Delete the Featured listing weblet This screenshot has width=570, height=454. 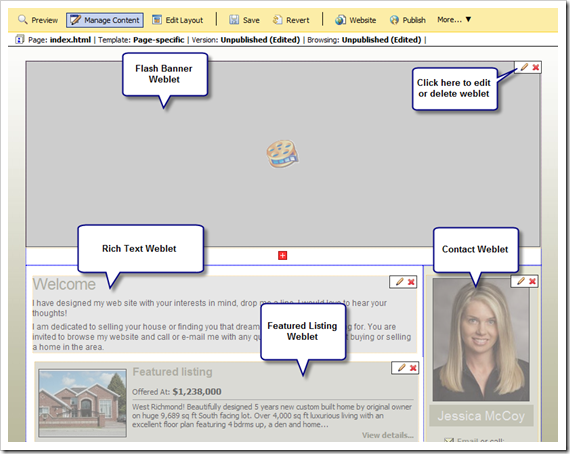[x=413, y=368]
